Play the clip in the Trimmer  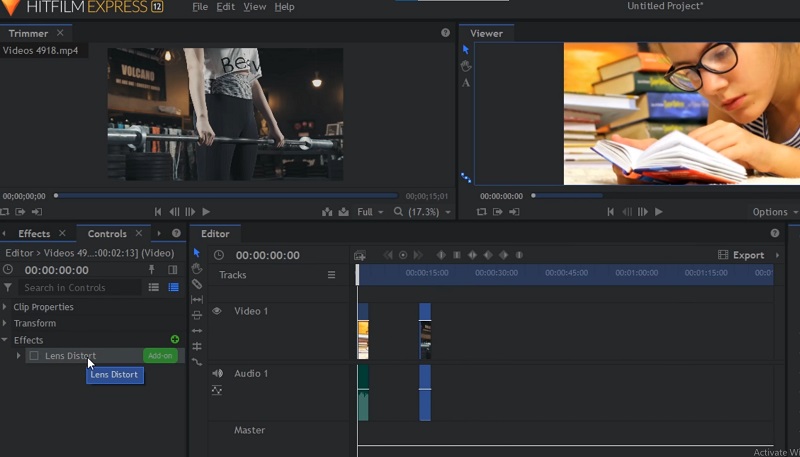[x=206, y=212]
